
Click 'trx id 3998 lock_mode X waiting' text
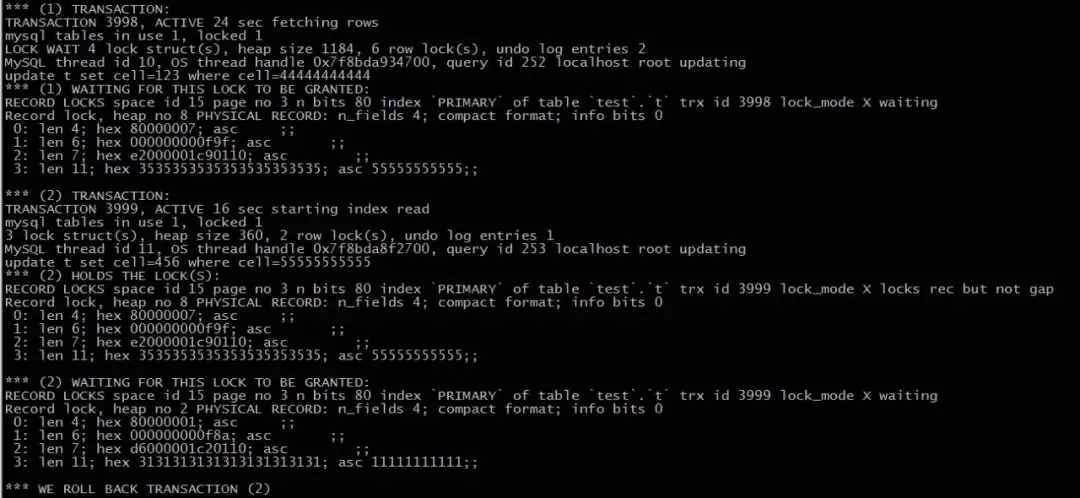tap(808, 103)
